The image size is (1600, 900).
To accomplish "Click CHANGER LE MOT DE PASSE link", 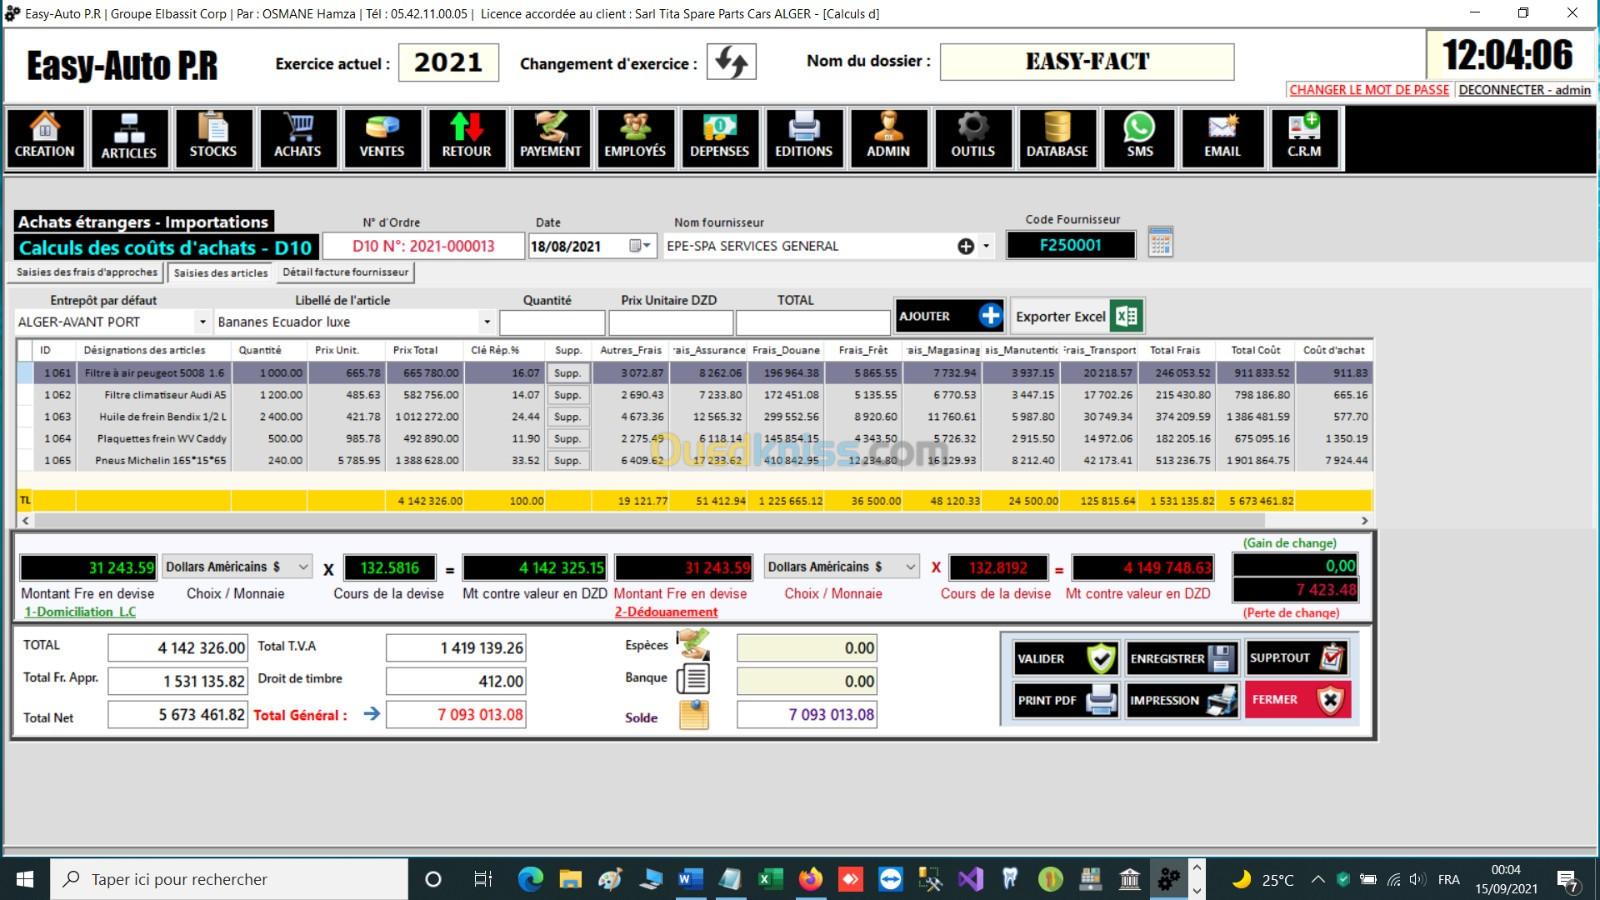I will click(x=1368, y=90).
